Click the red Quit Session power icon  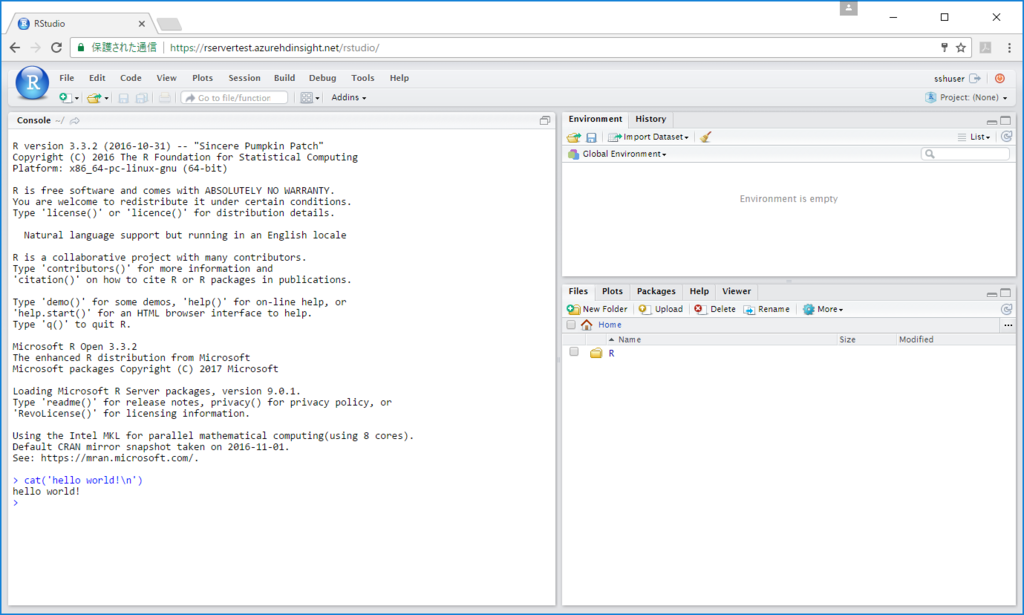tap(1000, 78)
